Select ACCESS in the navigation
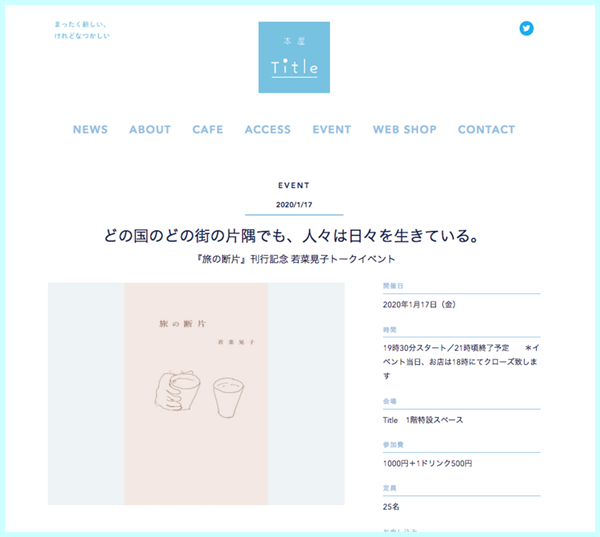600x537 pixels. pos(268,129)
